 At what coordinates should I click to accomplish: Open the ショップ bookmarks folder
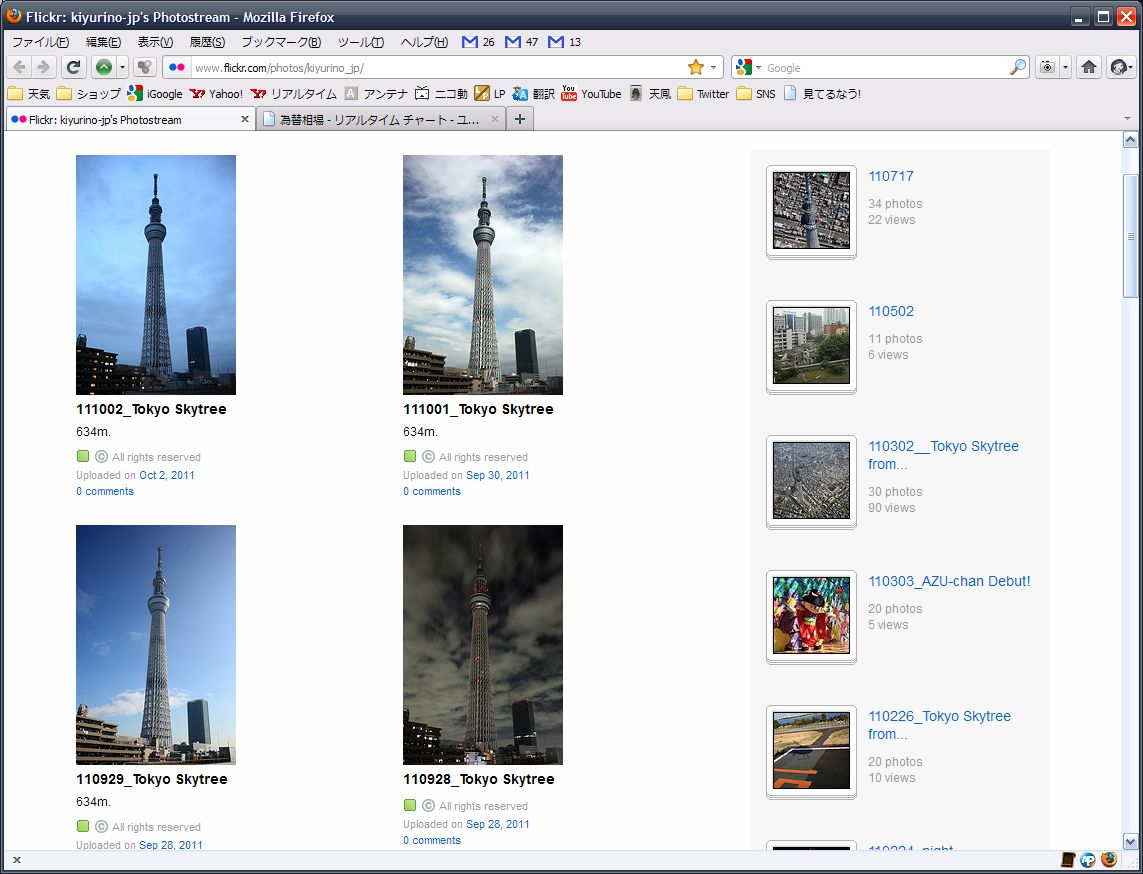click(x=89, y=93)
